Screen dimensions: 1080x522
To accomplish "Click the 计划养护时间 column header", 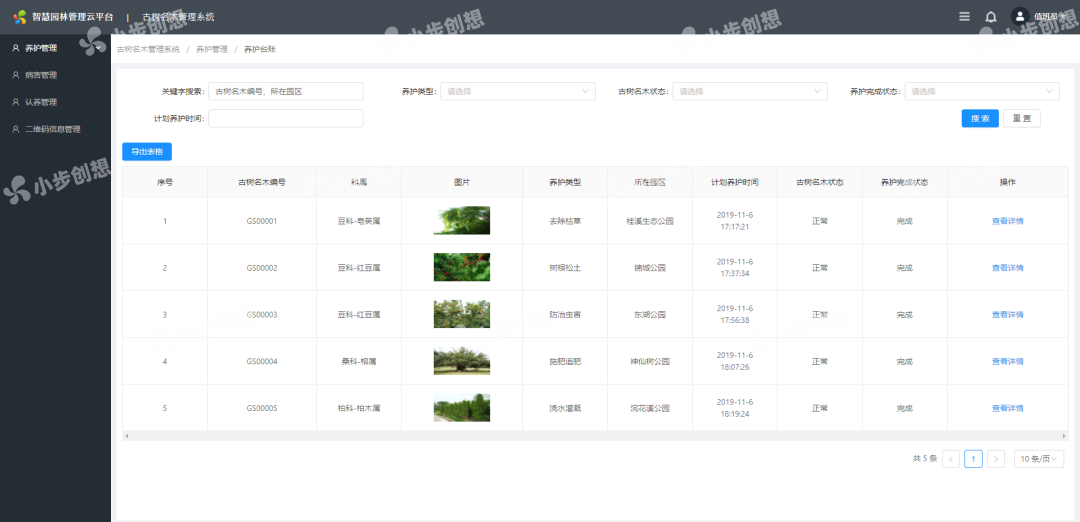I will [735, 182].
